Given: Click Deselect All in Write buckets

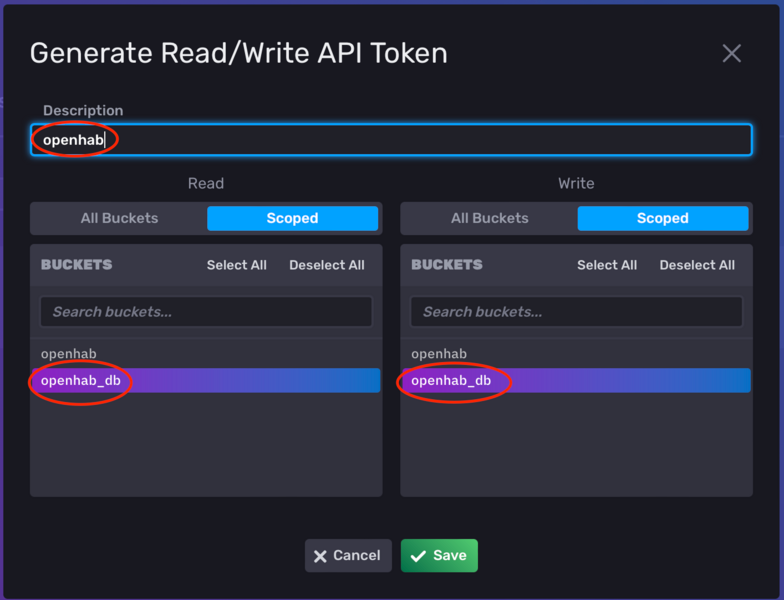Looking at the screenshot, I should pos(697,265).
